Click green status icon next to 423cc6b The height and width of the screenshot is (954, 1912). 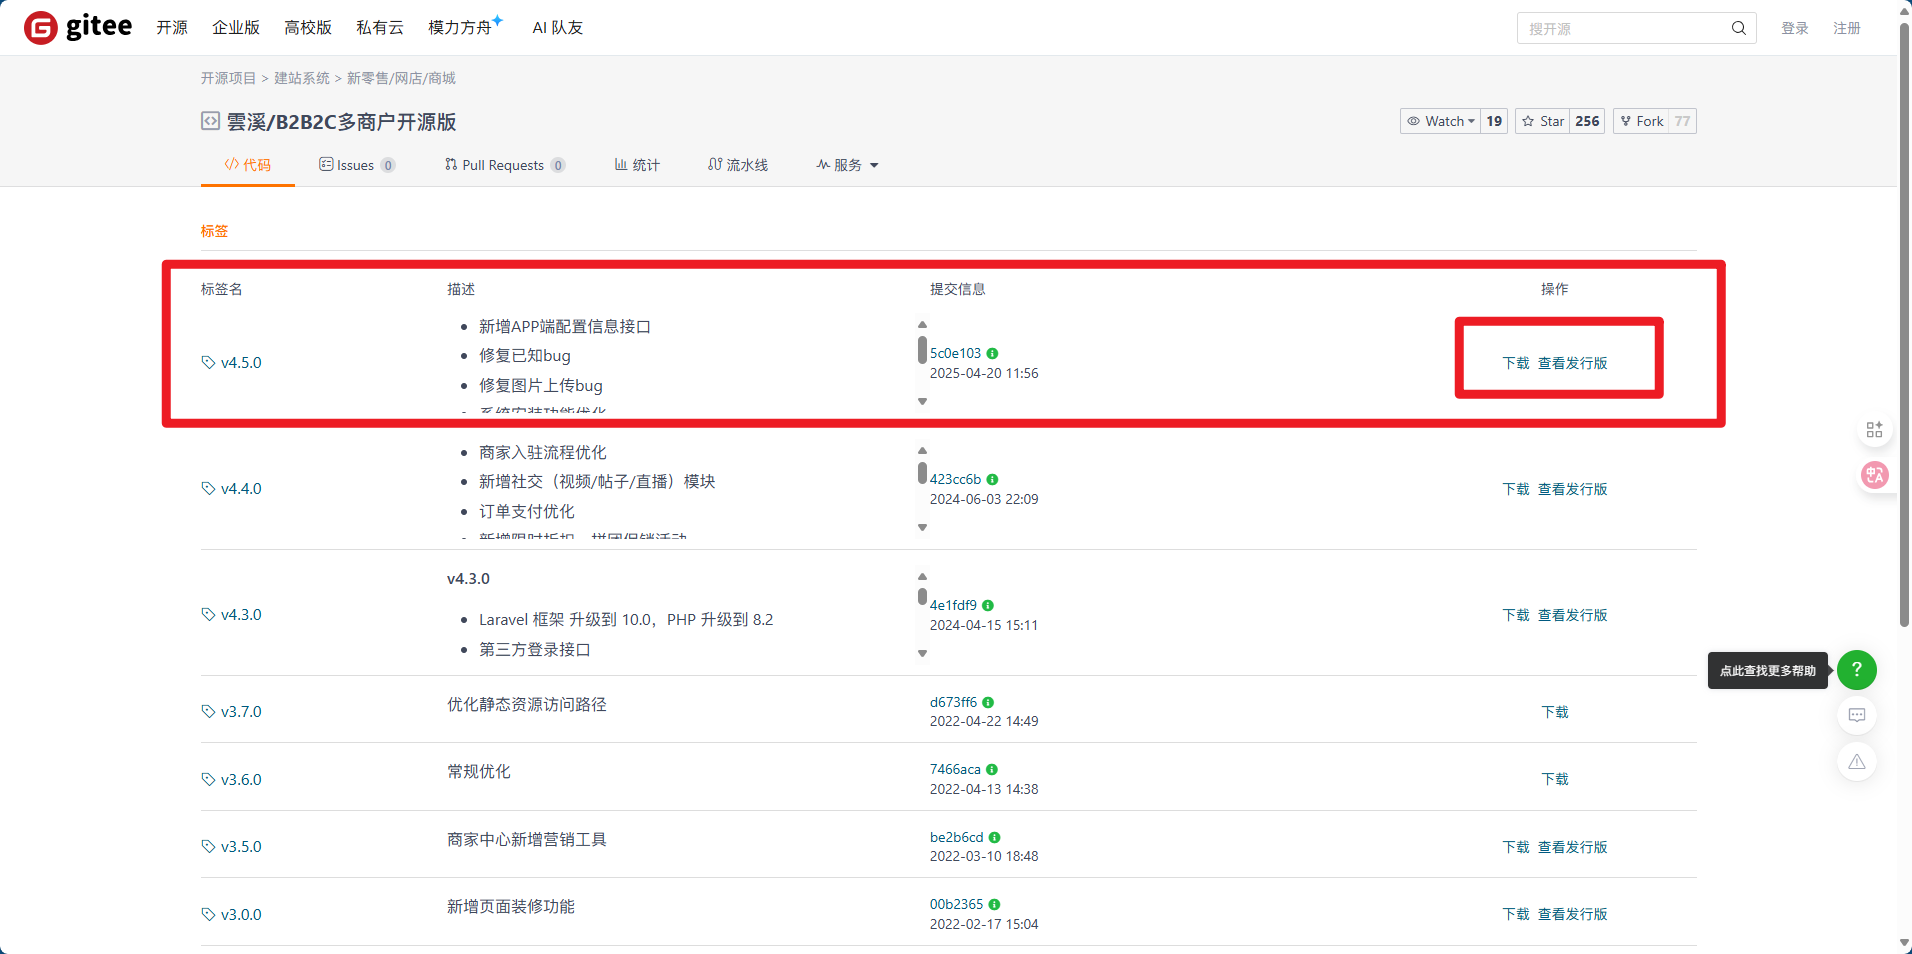(x=992, y=479)
